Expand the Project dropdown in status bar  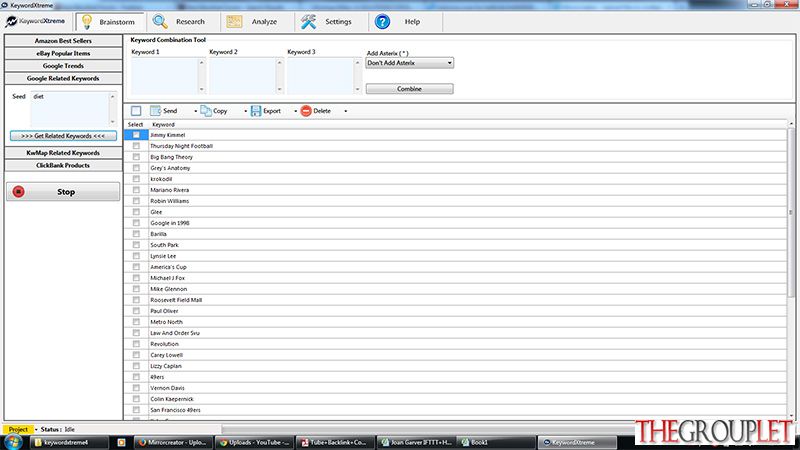point(36,430)
